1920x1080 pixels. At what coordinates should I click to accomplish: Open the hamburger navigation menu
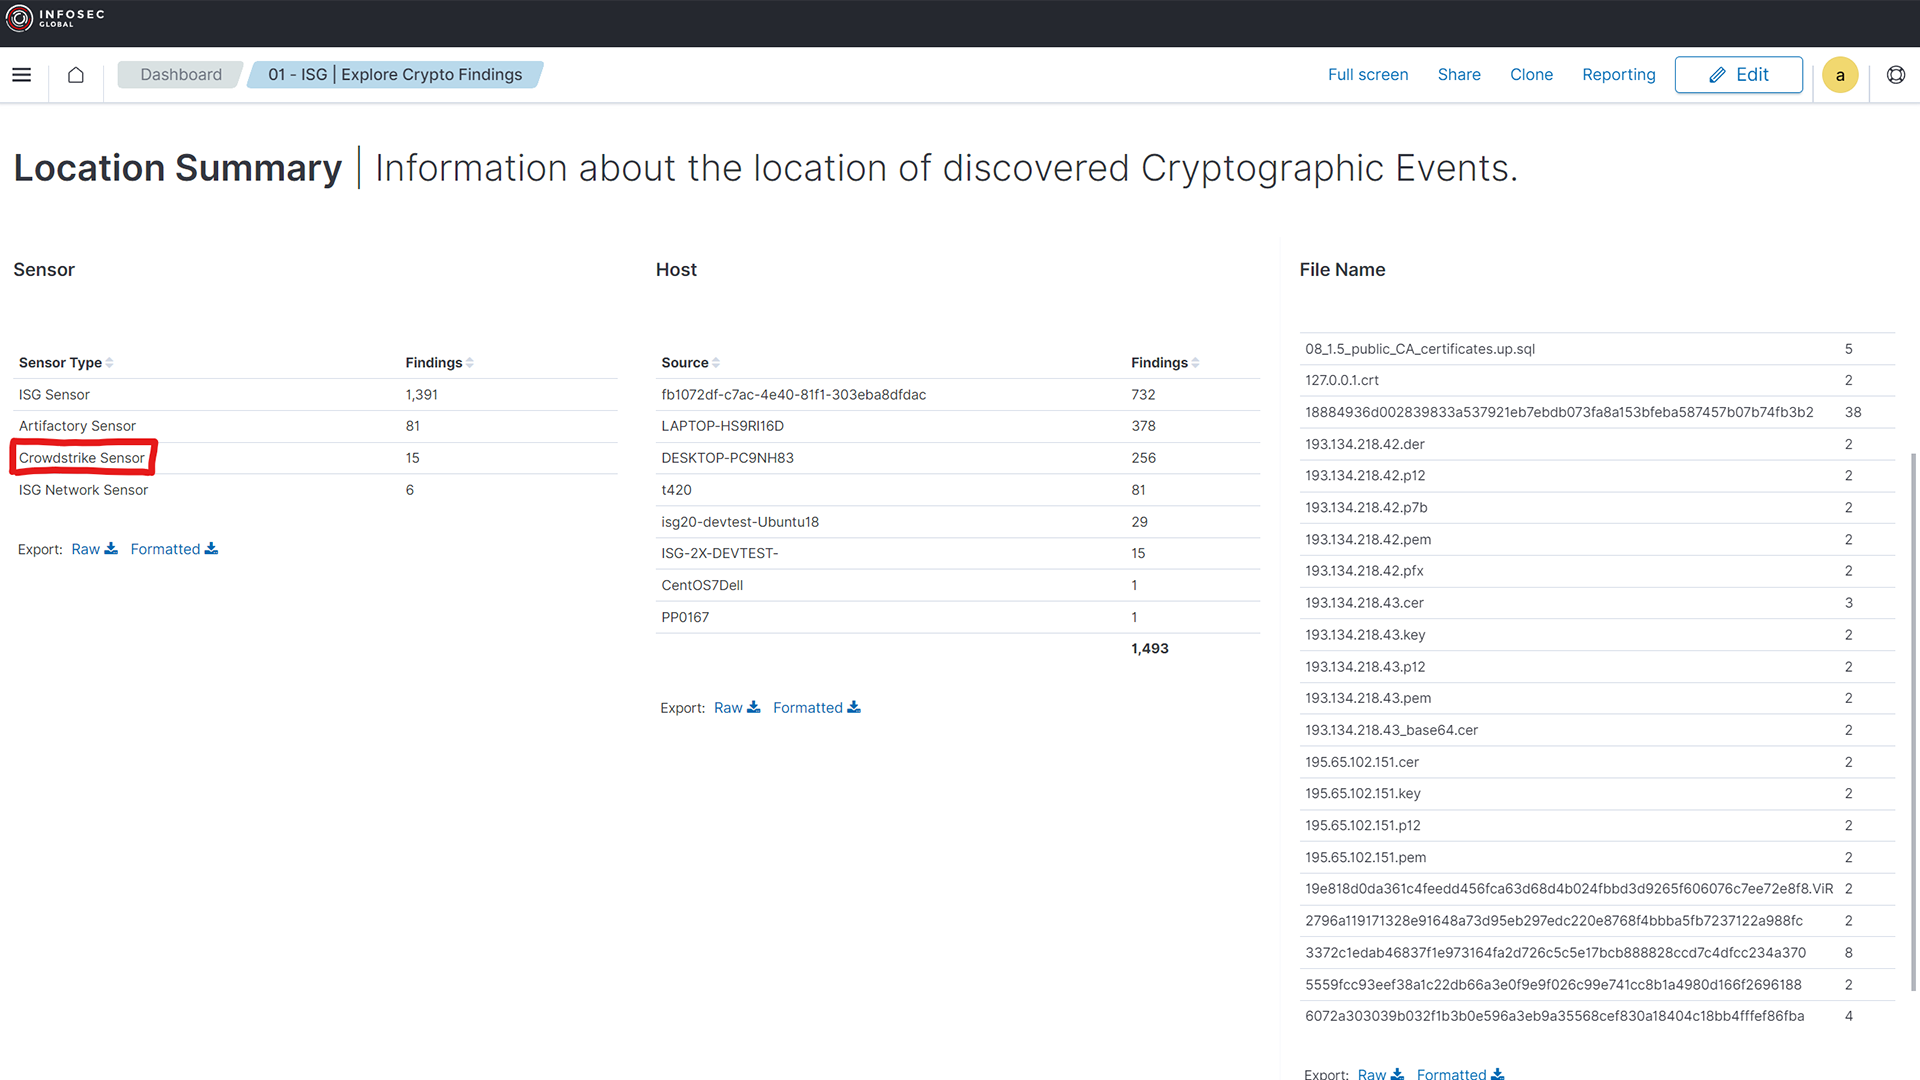point(21,75)
